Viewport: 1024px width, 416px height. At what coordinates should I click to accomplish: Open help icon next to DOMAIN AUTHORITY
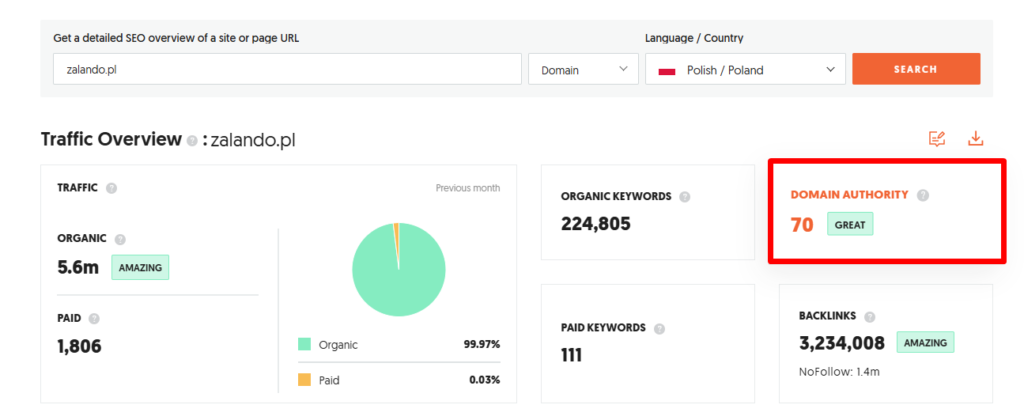point(923,195)
